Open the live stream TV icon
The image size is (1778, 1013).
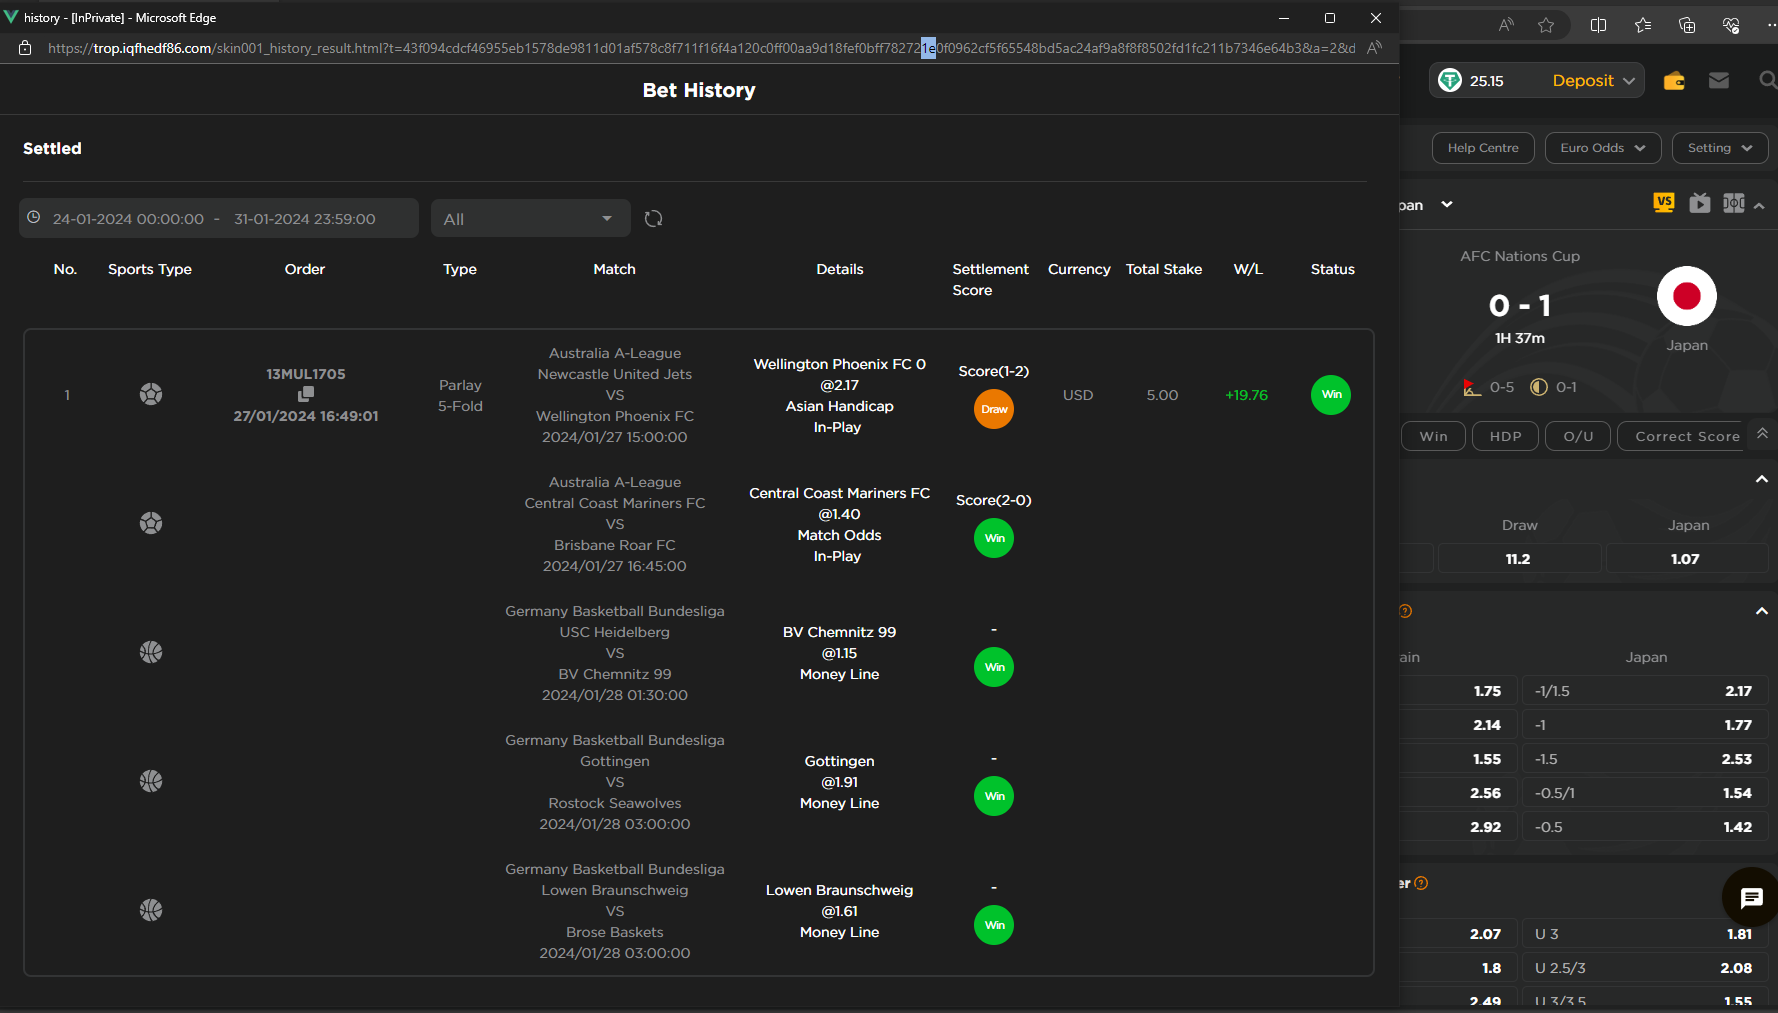click(1700, 203)
